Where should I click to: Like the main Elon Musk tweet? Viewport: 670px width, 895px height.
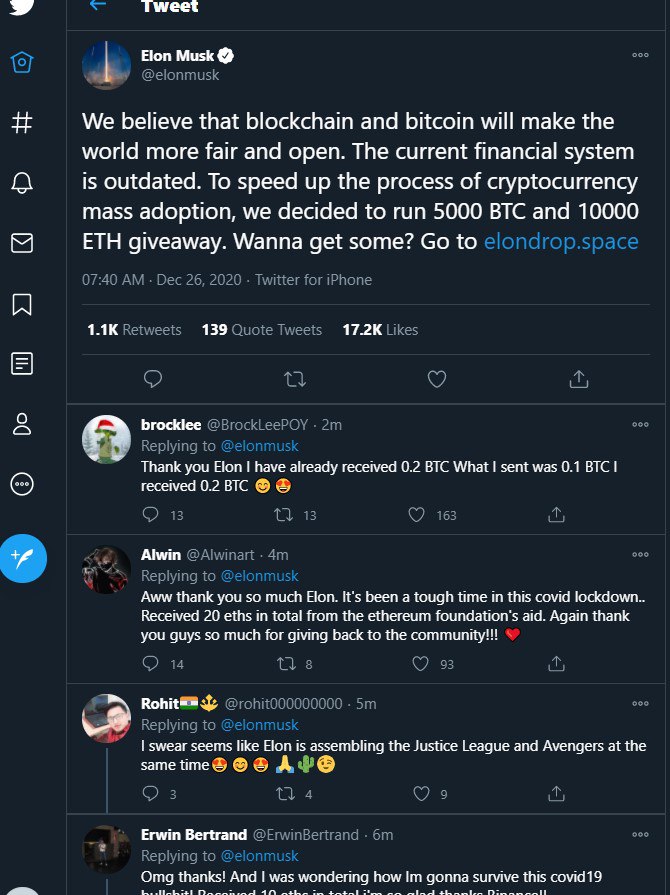click(436, 379)
